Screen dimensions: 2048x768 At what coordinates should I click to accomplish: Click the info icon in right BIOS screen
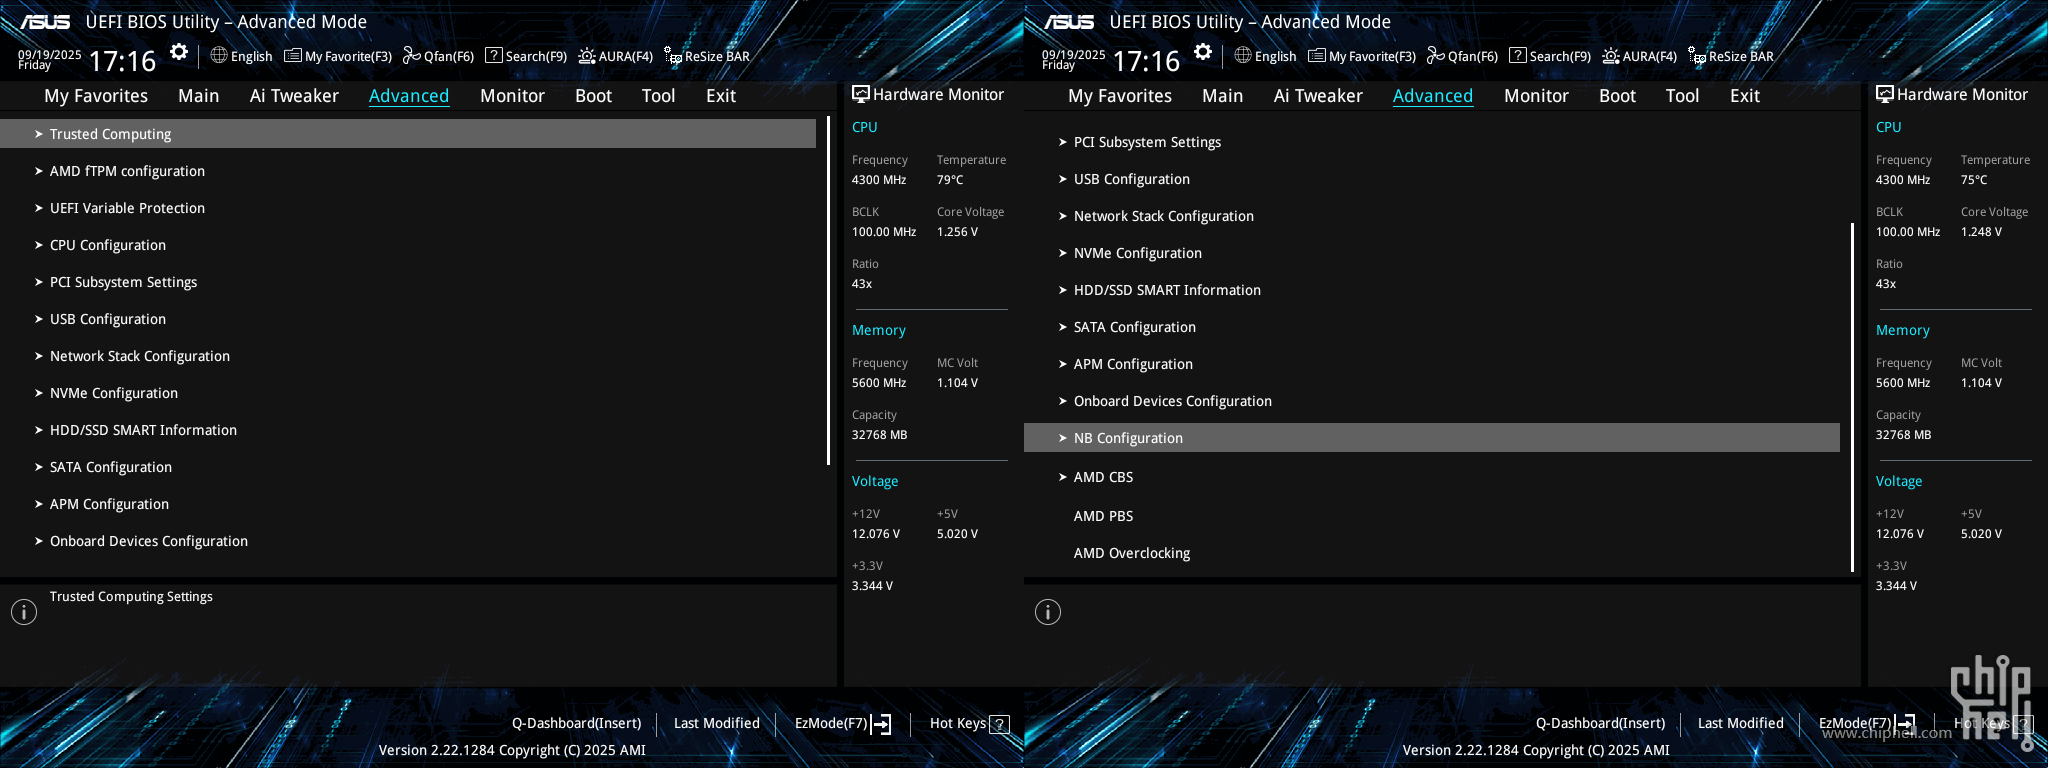(1048, 612)
